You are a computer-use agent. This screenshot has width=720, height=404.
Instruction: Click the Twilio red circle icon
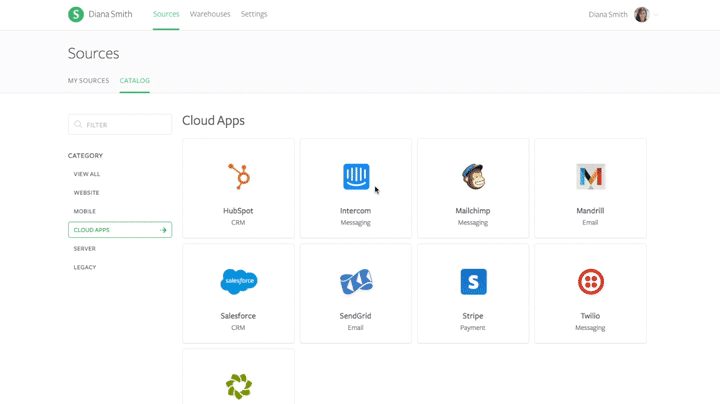coord(590,282)
